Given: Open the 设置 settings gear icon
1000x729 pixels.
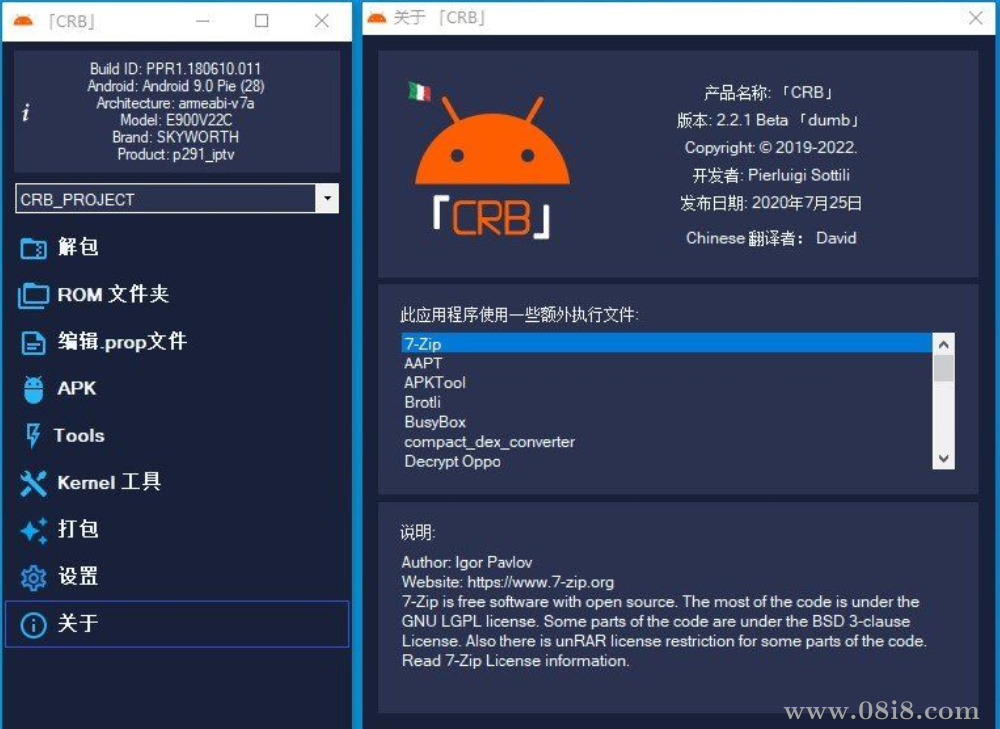Looking at the screenshot, I should (32, 577).
